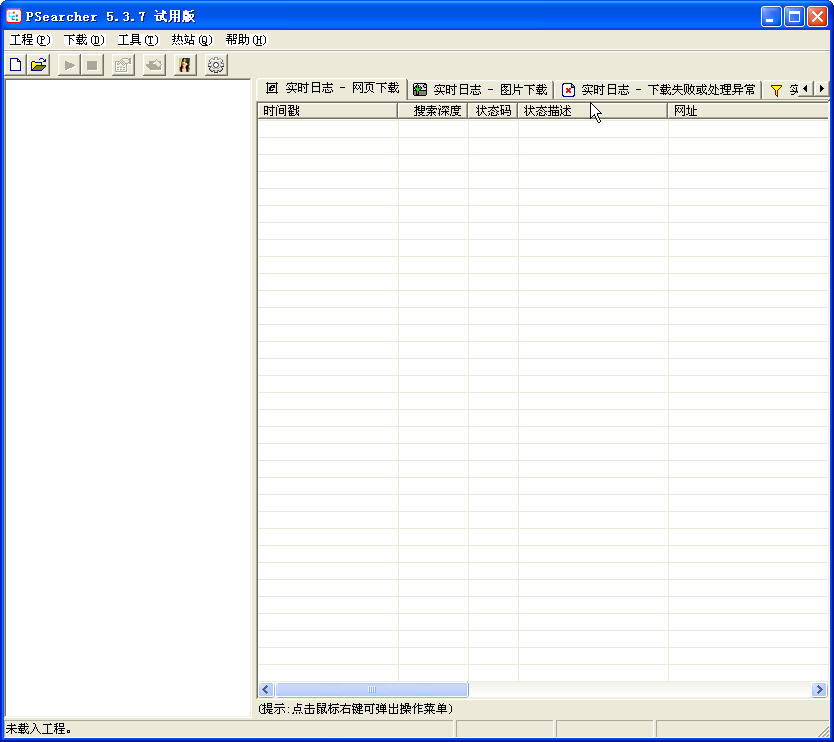Select the 实时日志 - 网页下载 tab
Image resolution: width=834 pixels, height=742 pixels.
(332, 89)
